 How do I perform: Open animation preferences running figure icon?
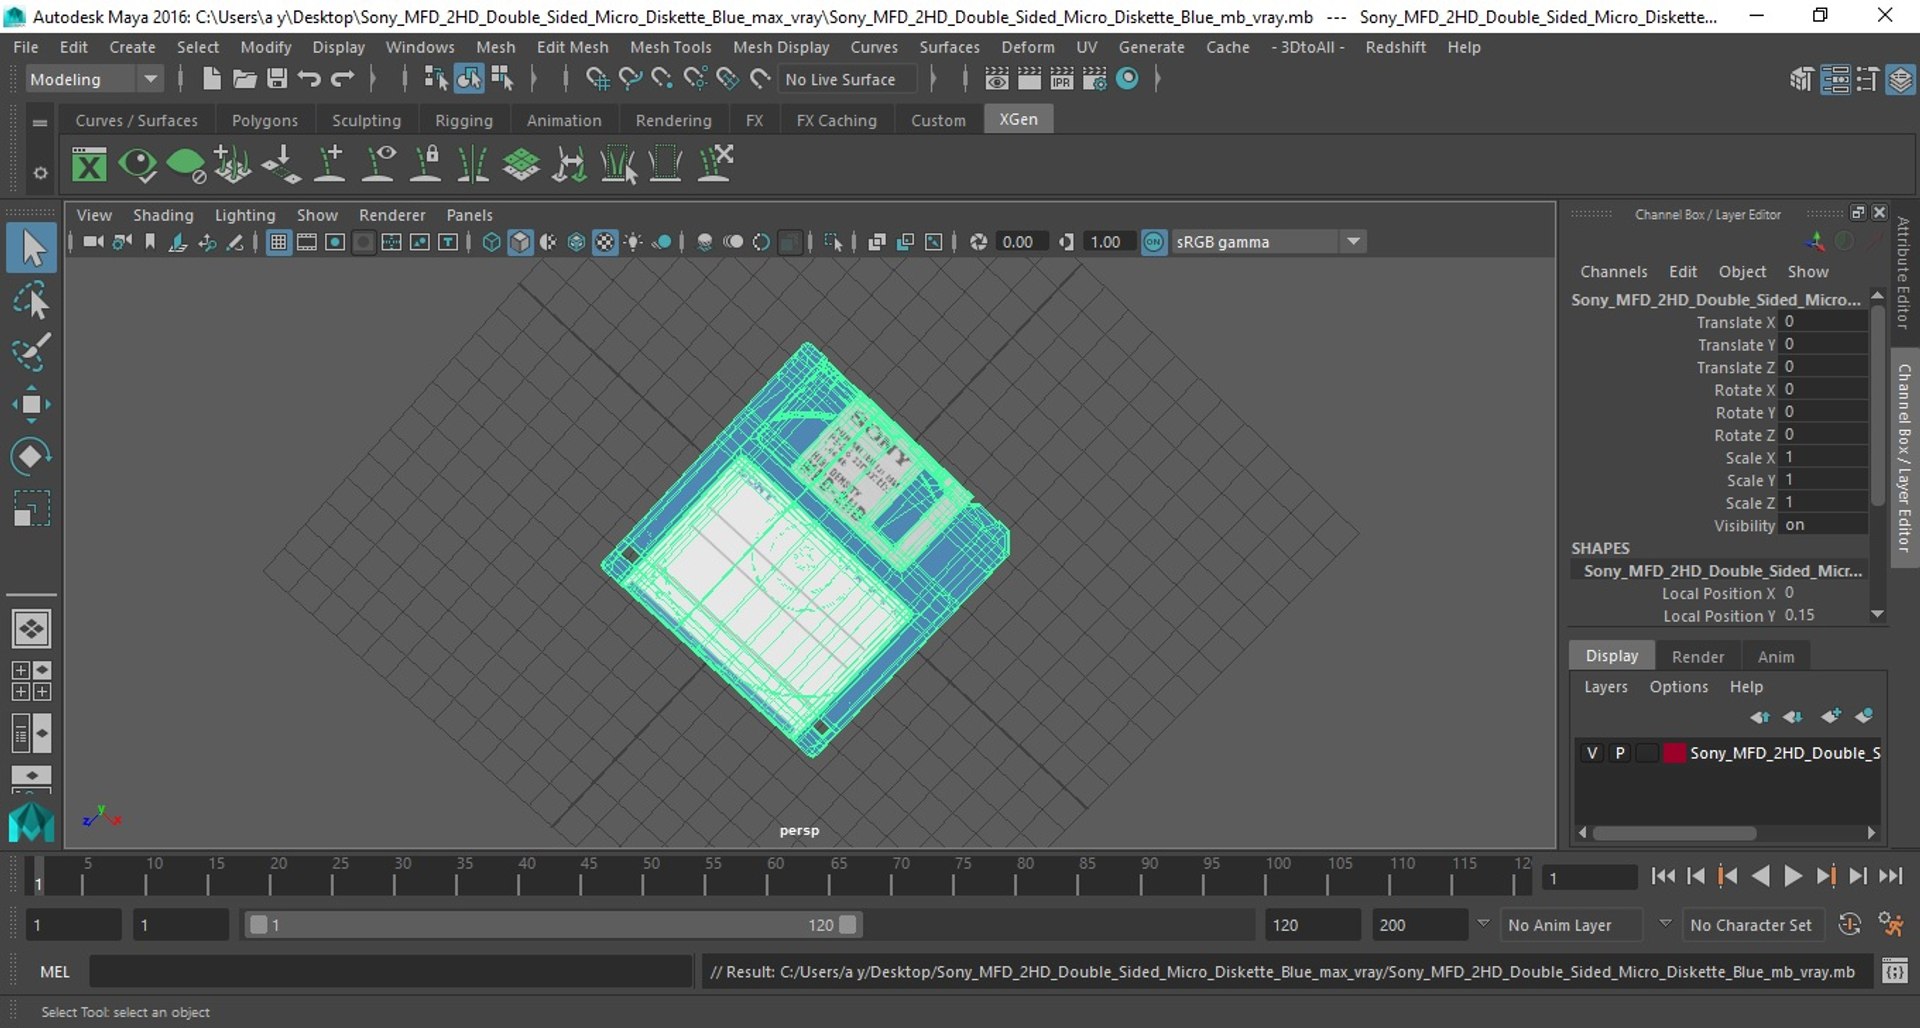[x=1891, y=925]
